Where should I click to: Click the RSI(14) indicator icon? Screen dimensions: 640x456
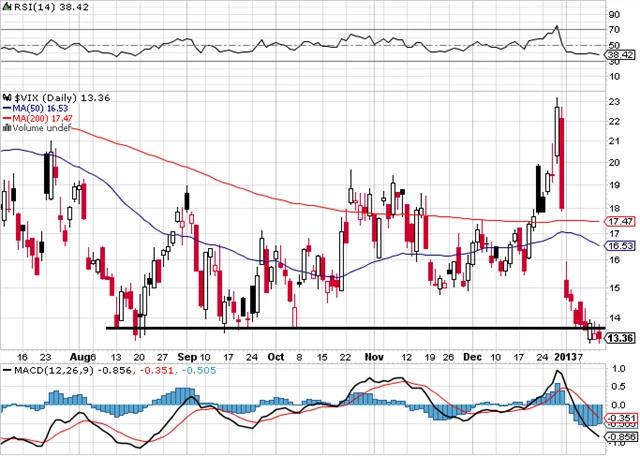coord(6,8)
